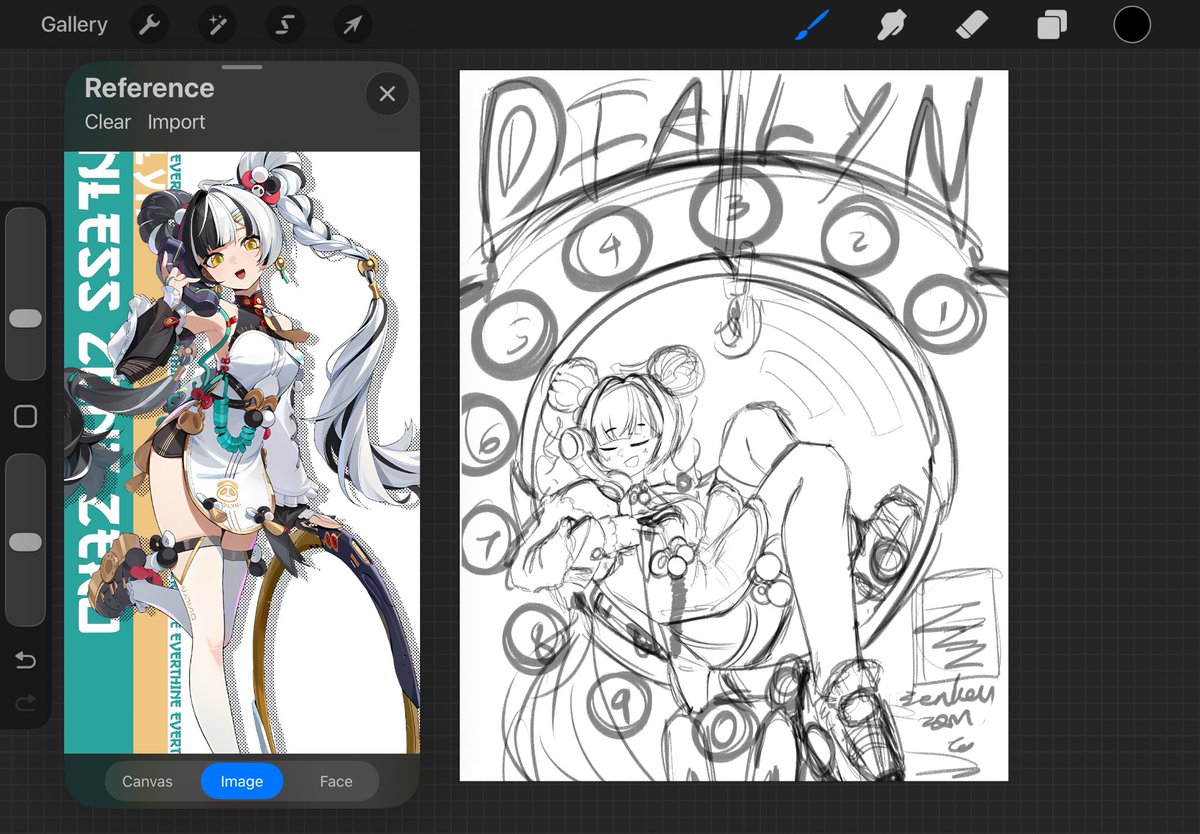Tap the sketch canvas artwork

(x=734, y=426)
